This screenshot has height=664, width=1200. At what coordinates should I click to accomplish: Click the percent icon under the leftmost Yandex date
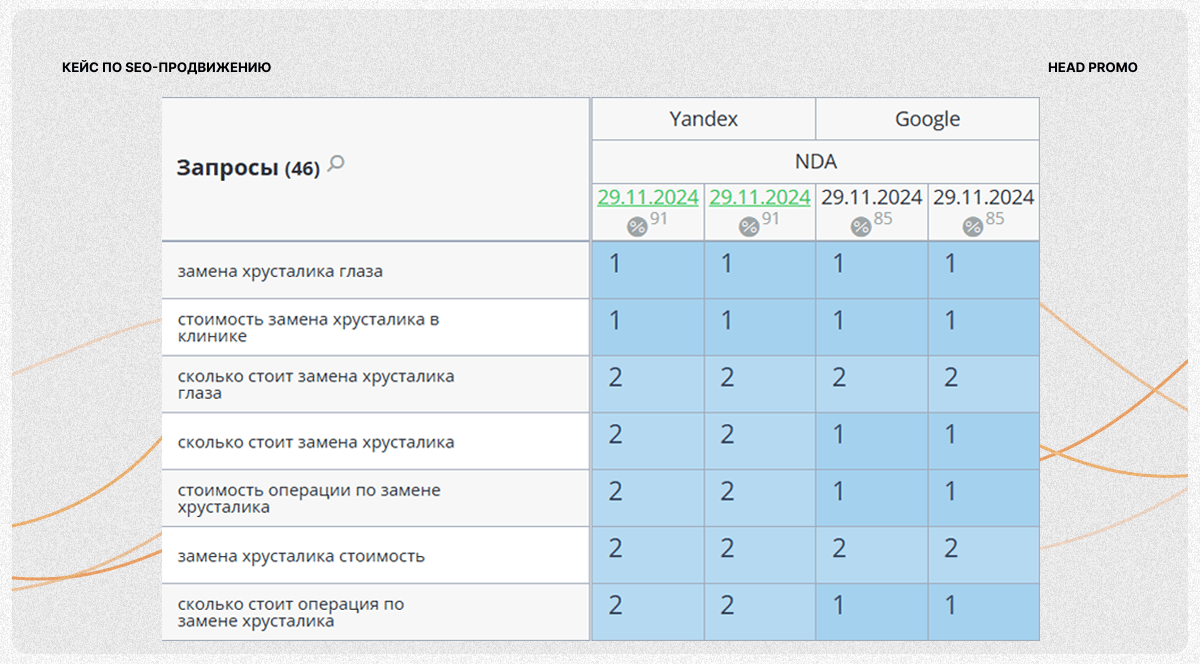[637, 227]
